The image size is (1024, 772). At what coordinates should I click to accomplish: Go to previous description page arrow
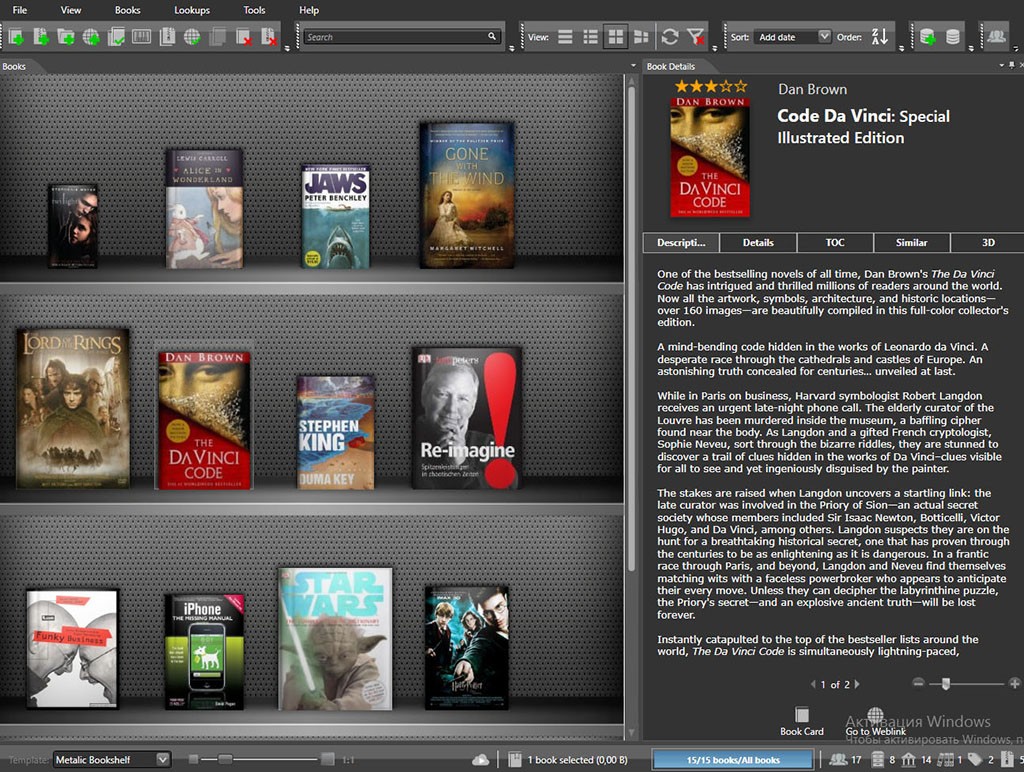coord(813,684)
